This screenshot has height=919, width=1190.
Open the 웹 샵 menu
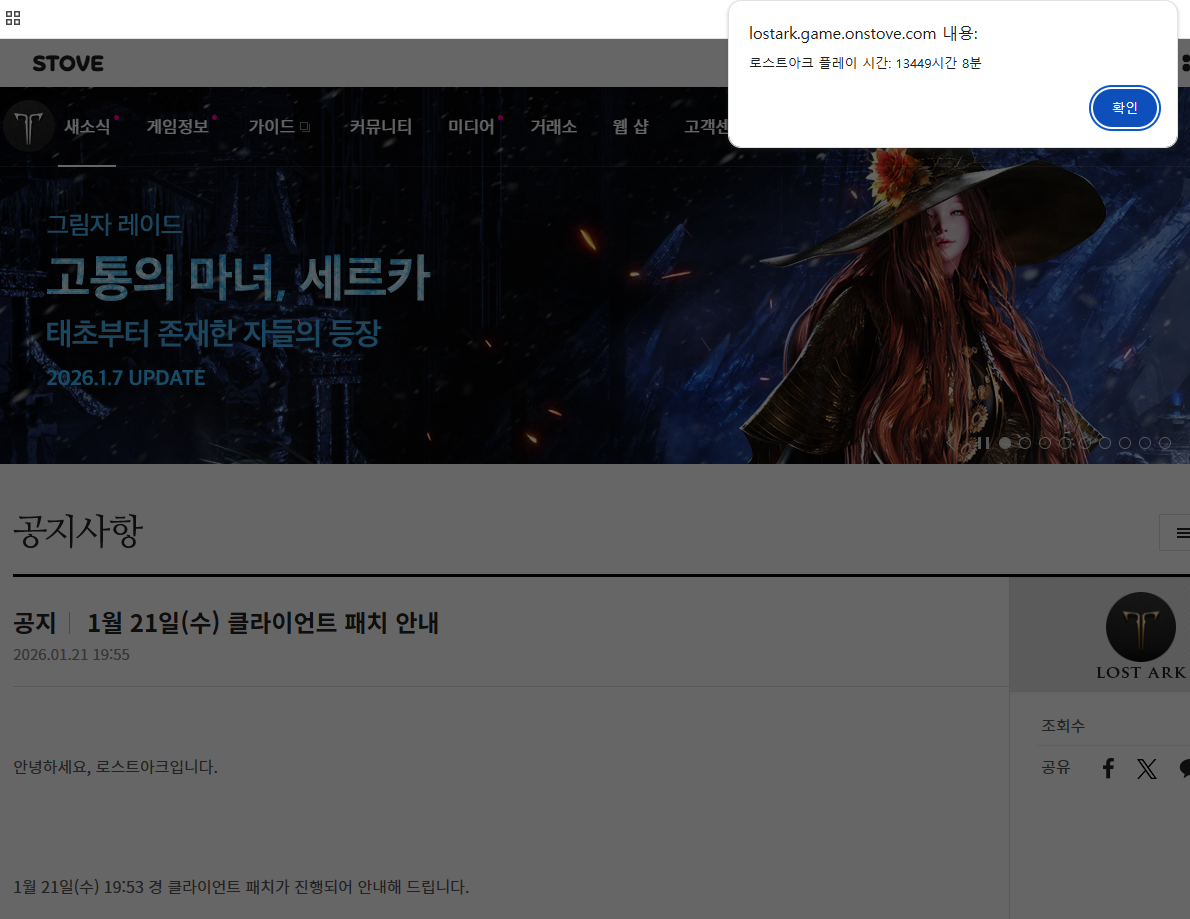(x=631, y=127)
